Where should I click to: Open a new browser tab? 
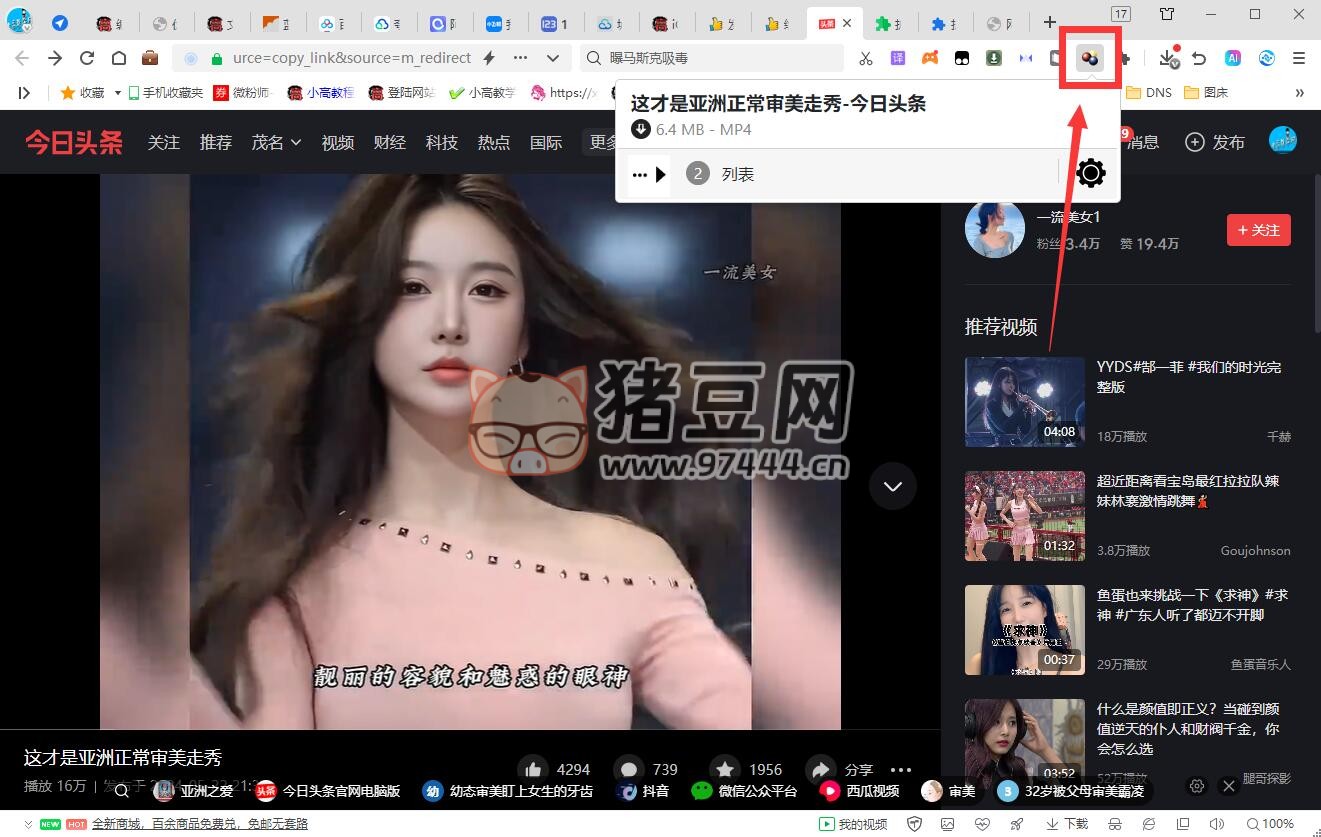1049,22
